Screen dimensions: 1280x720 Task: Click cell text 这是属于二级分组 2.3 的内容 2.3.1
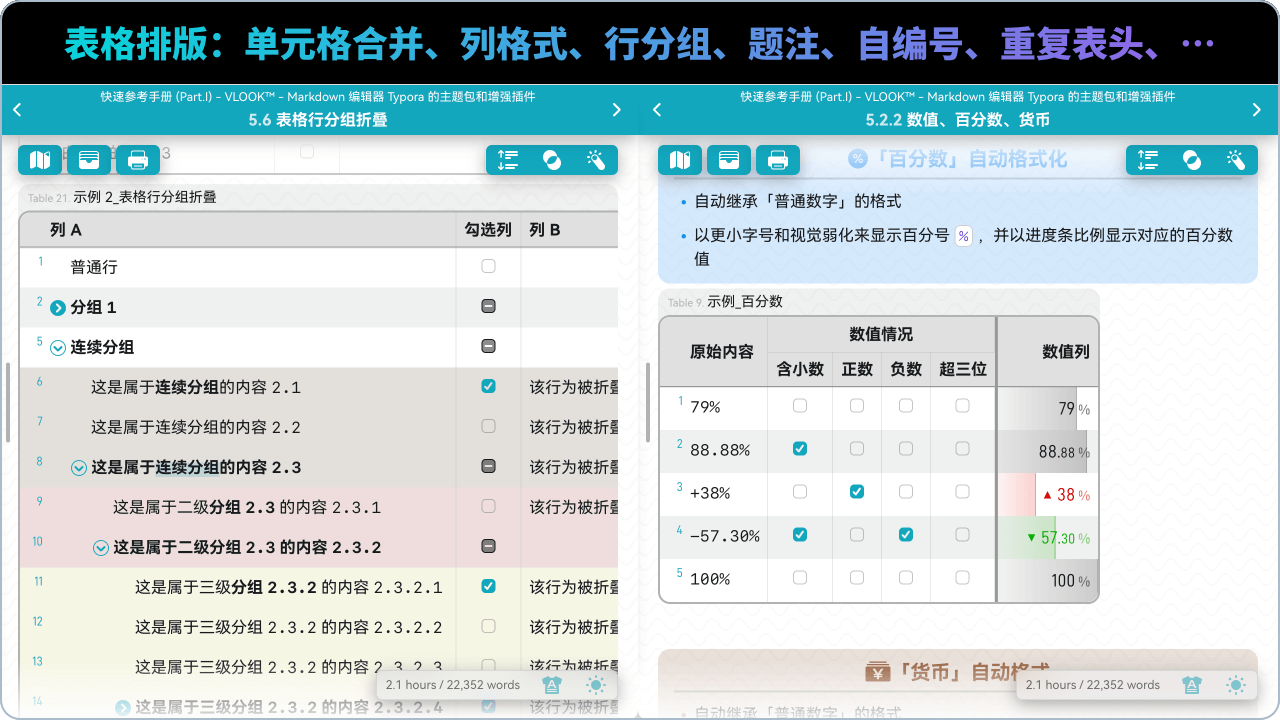[247, 507]
